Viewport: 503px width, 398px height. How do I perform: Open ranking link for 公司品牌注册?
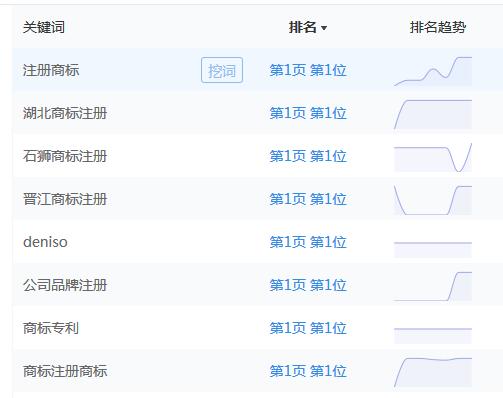pos(308,285)
